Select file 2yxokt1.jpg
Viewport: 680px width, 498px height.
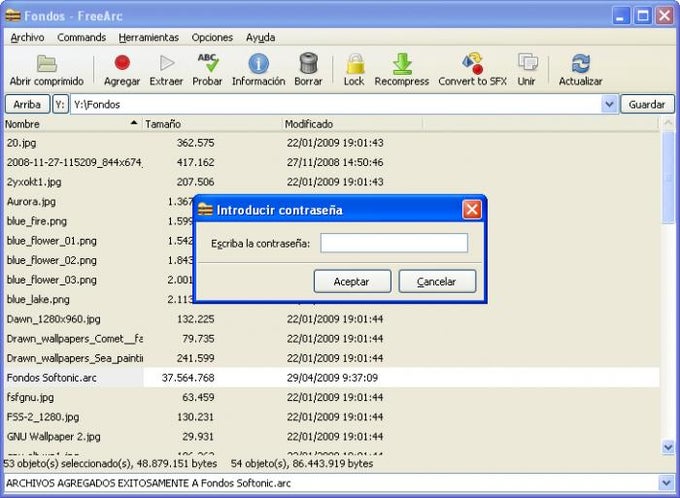[34, 182]
